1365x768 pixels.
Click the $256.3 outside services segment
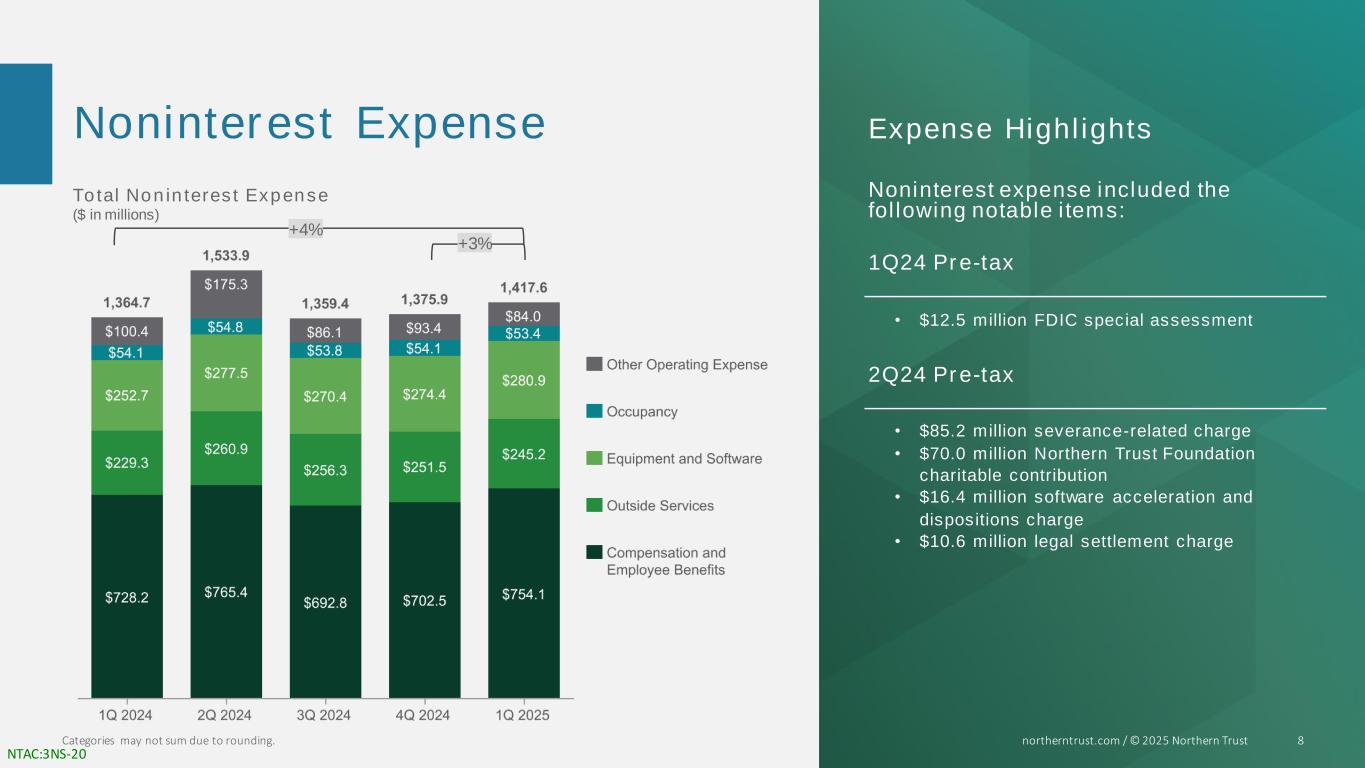coord(325,469)
